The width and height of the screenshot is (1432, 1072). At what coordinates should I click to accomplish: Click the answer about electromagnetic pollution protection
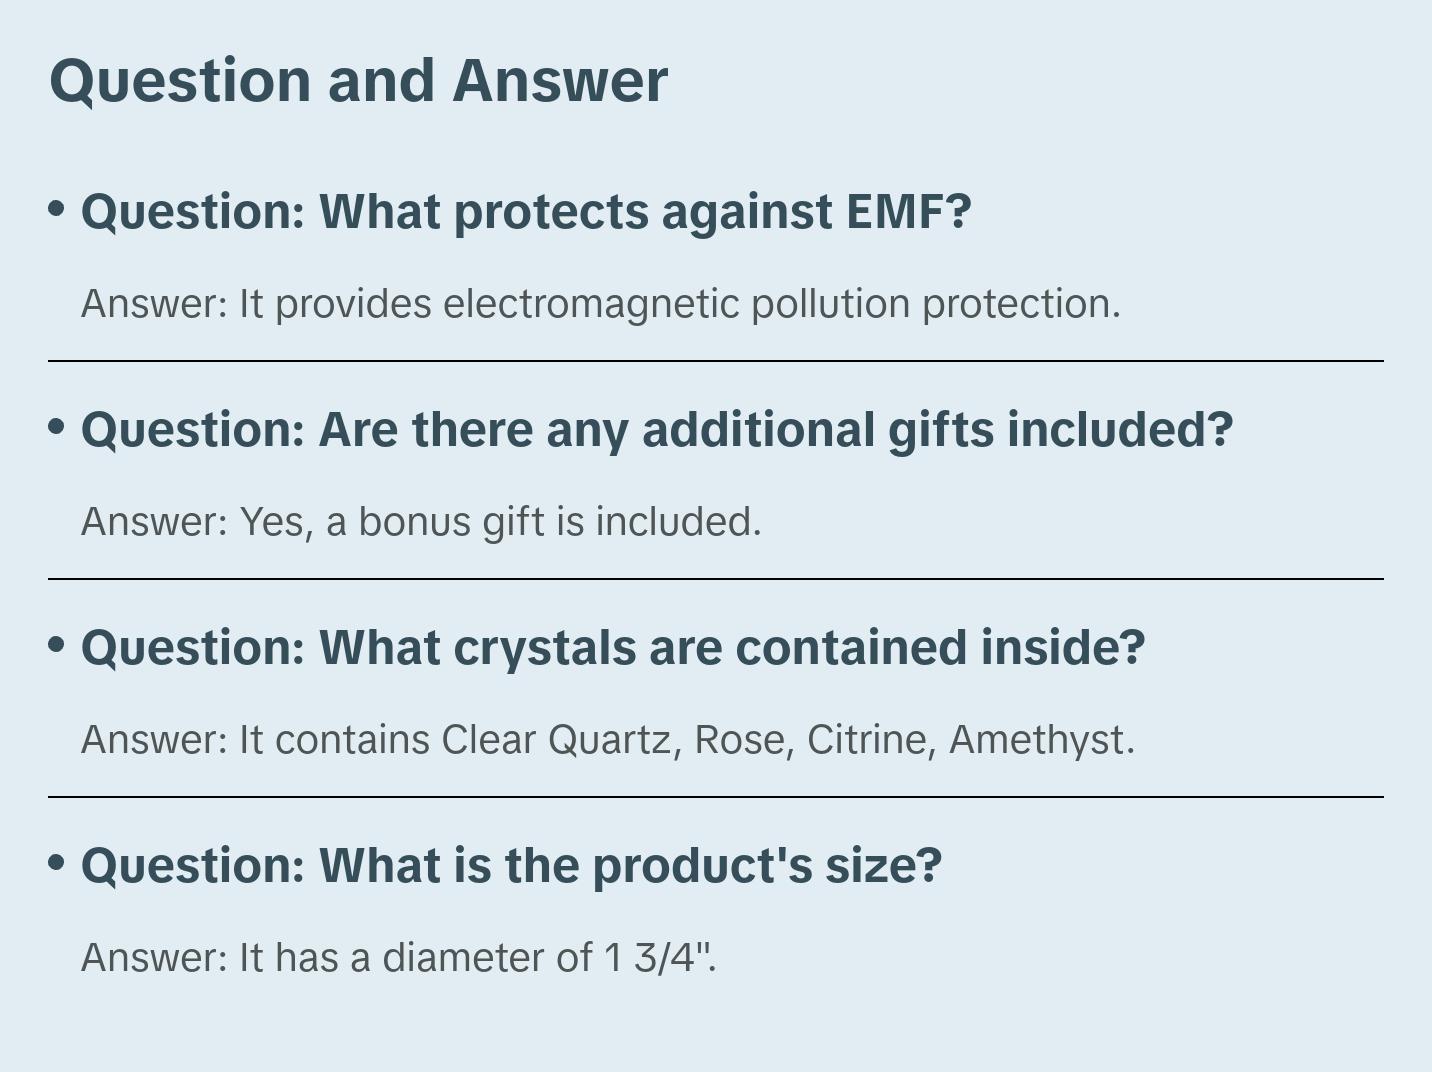600,304
